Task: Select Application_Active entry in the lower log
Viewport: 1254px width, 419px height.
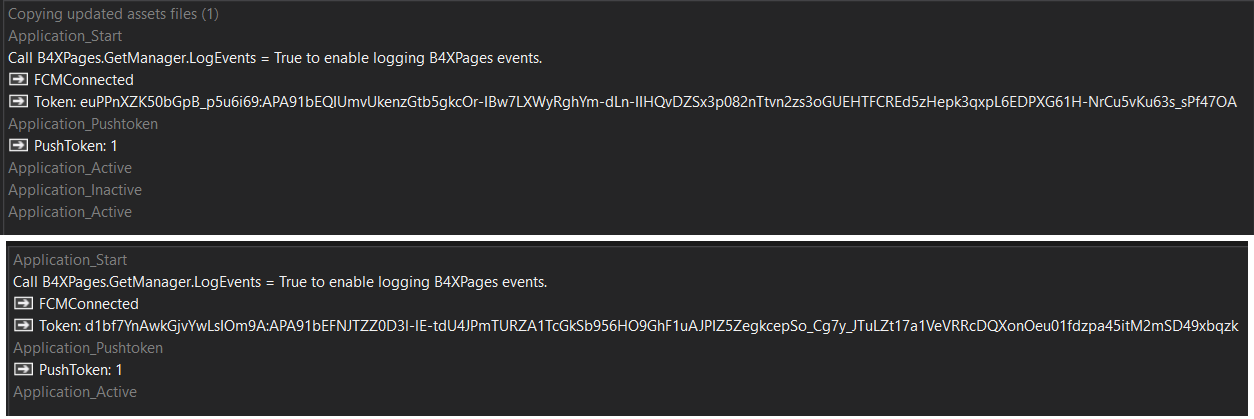Action: (x=75, y=392)
